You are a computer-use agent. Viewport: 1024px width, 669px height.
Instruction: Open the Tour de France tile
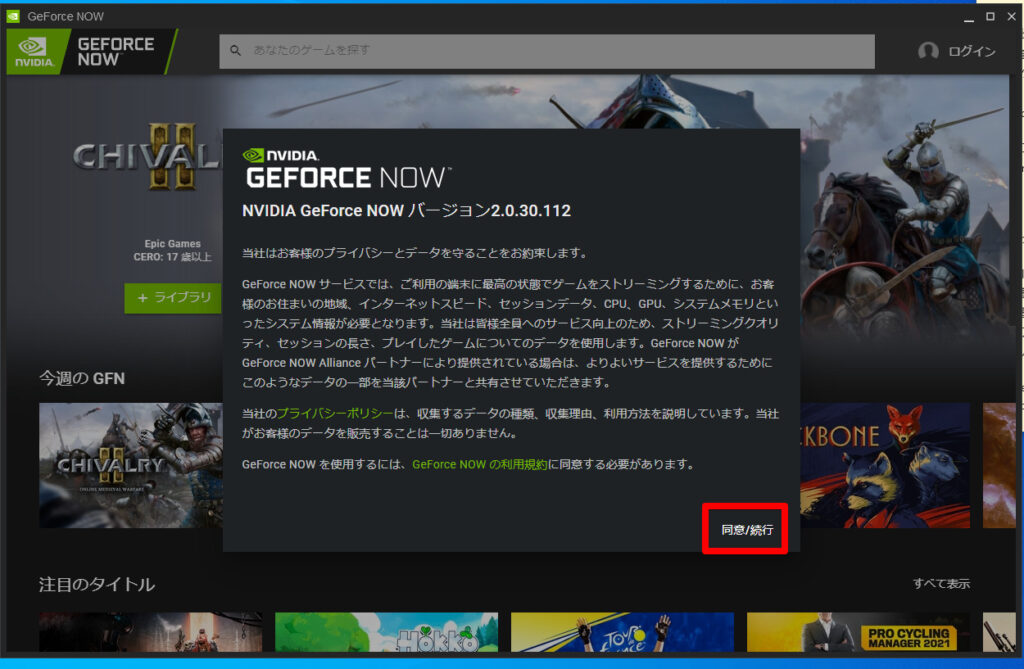(622, 632)
